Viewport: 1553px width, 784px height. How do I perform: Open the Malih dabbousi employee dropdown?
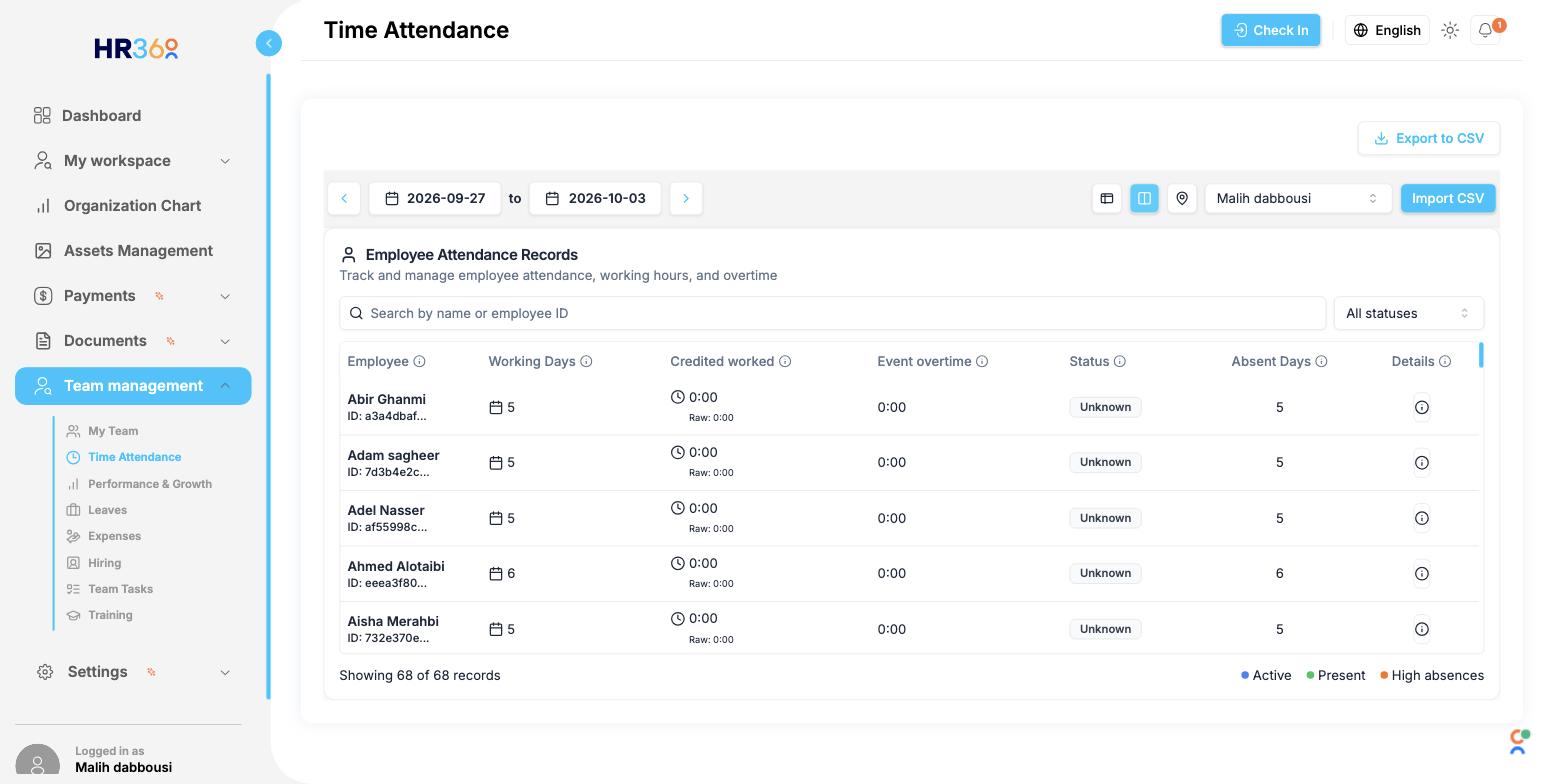[x=1298, y=198]
